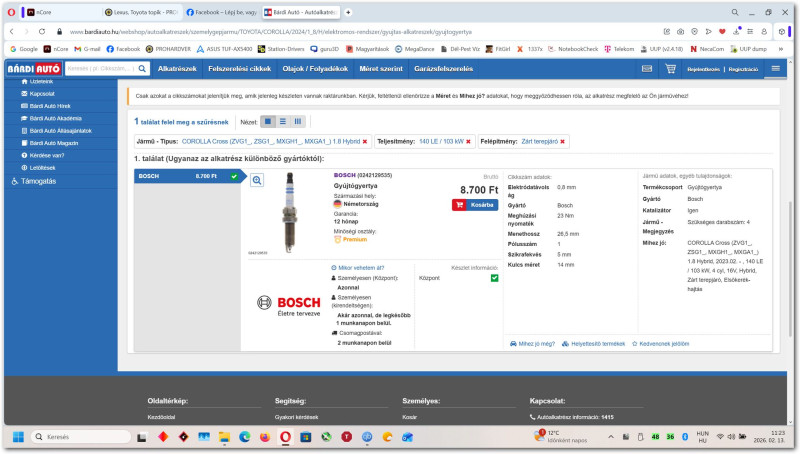The image size is (800, 454).
Task: Switch to the Facebook browser tab
Action: click(x=221, y=12)
